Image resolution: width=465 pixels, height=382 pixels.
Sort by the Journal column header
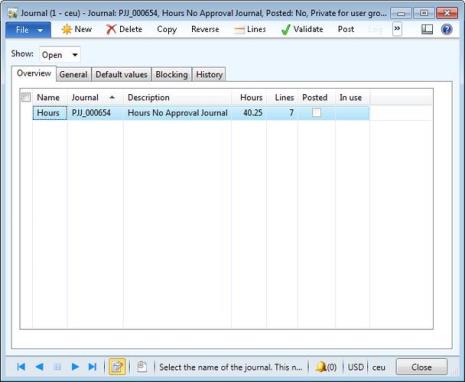95,98
